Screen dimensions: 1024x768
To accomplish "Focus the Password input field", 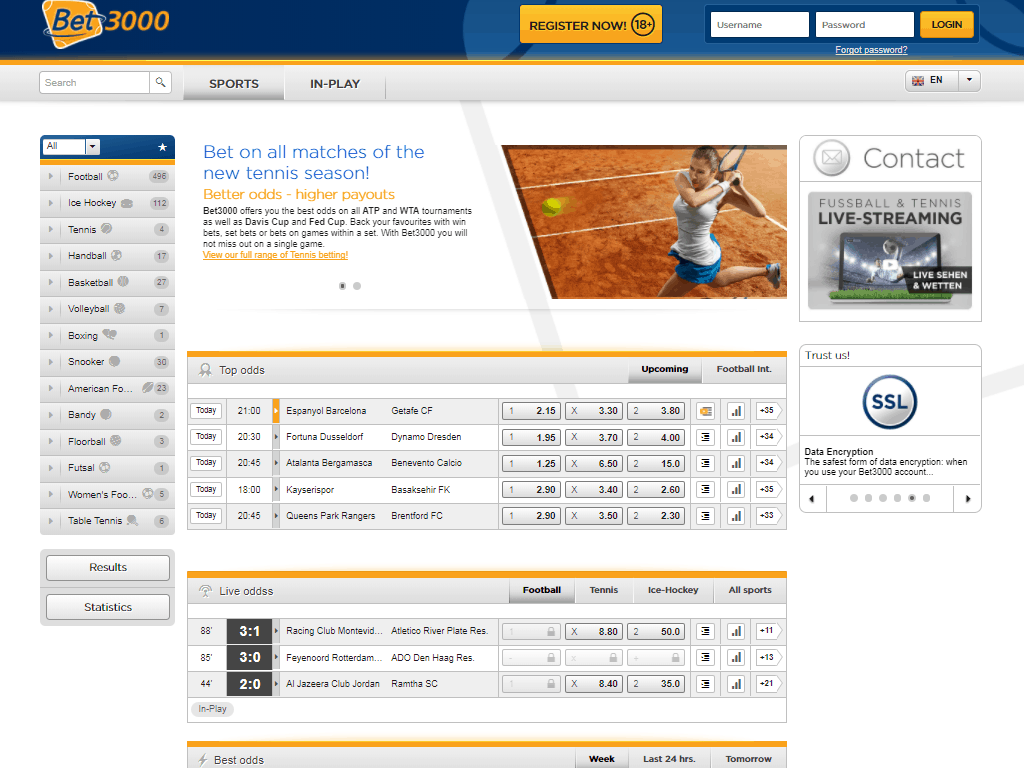I will click(x=865, y=25).
